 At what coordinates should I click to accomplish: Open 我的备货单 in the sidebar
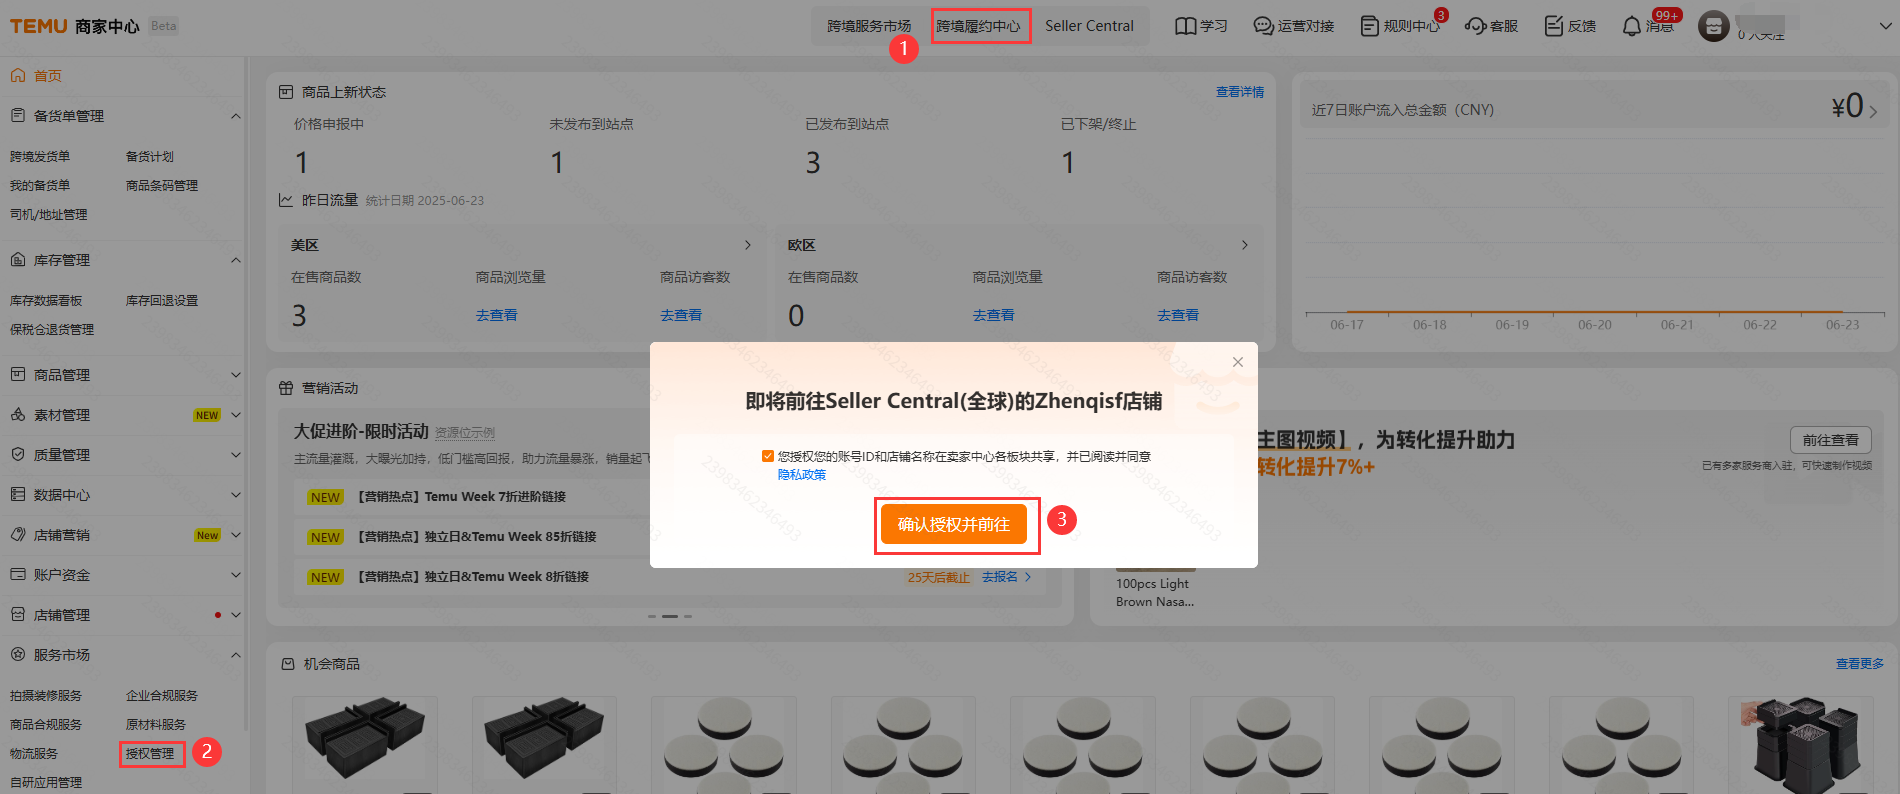(40, 186)
